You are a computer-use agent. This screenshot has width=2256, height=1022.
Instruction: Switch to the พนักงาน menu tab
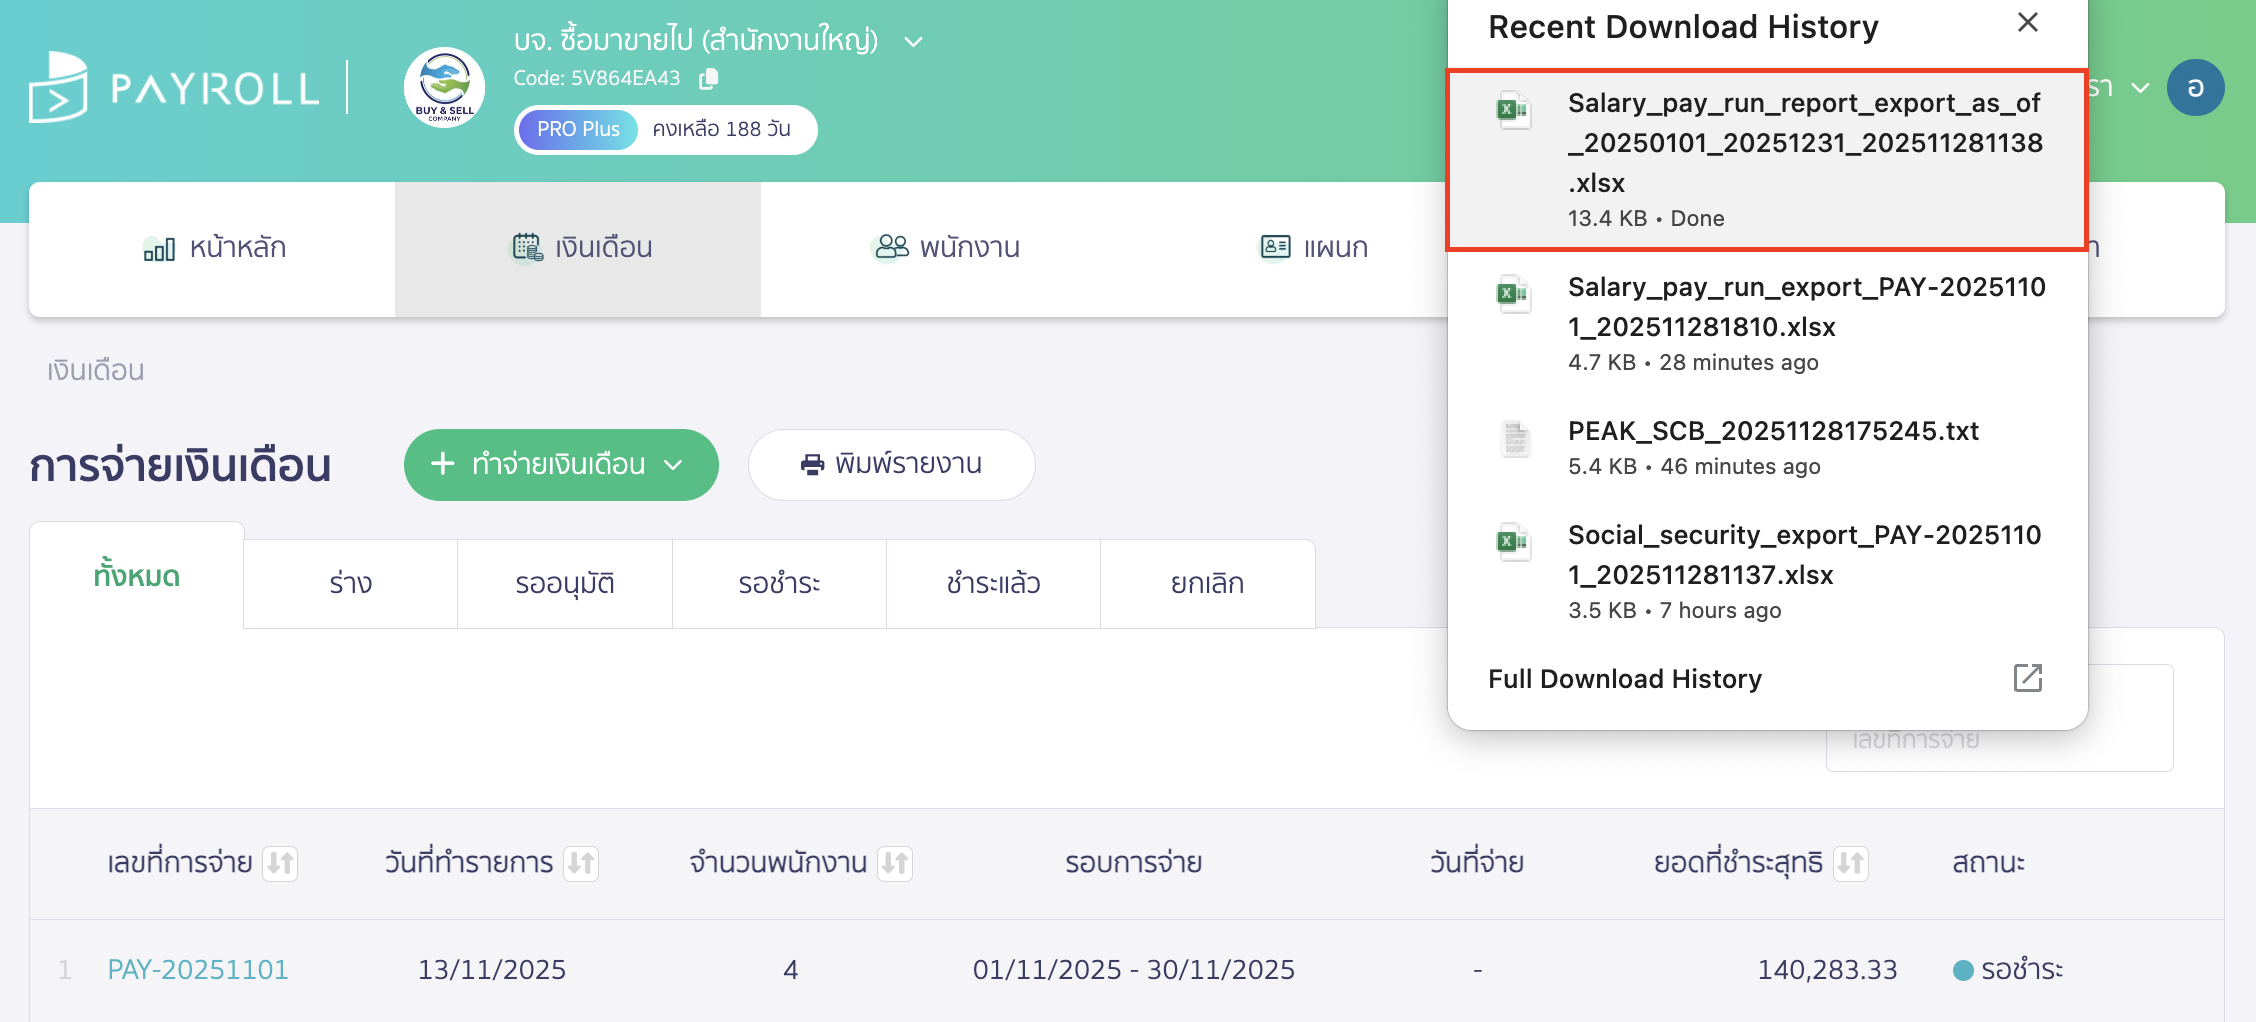[944, 248]
